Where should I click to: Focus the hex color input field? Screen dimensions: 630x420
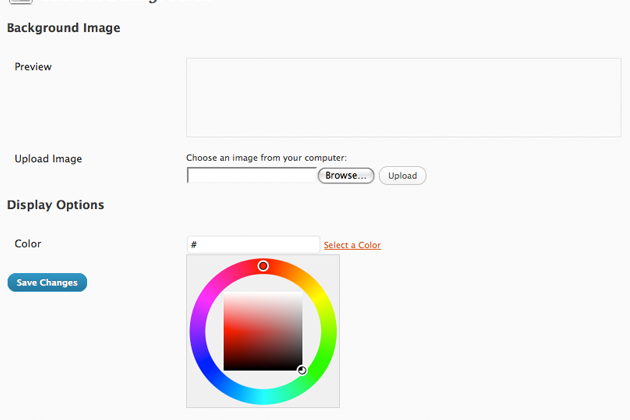click(x=253, y=244)
